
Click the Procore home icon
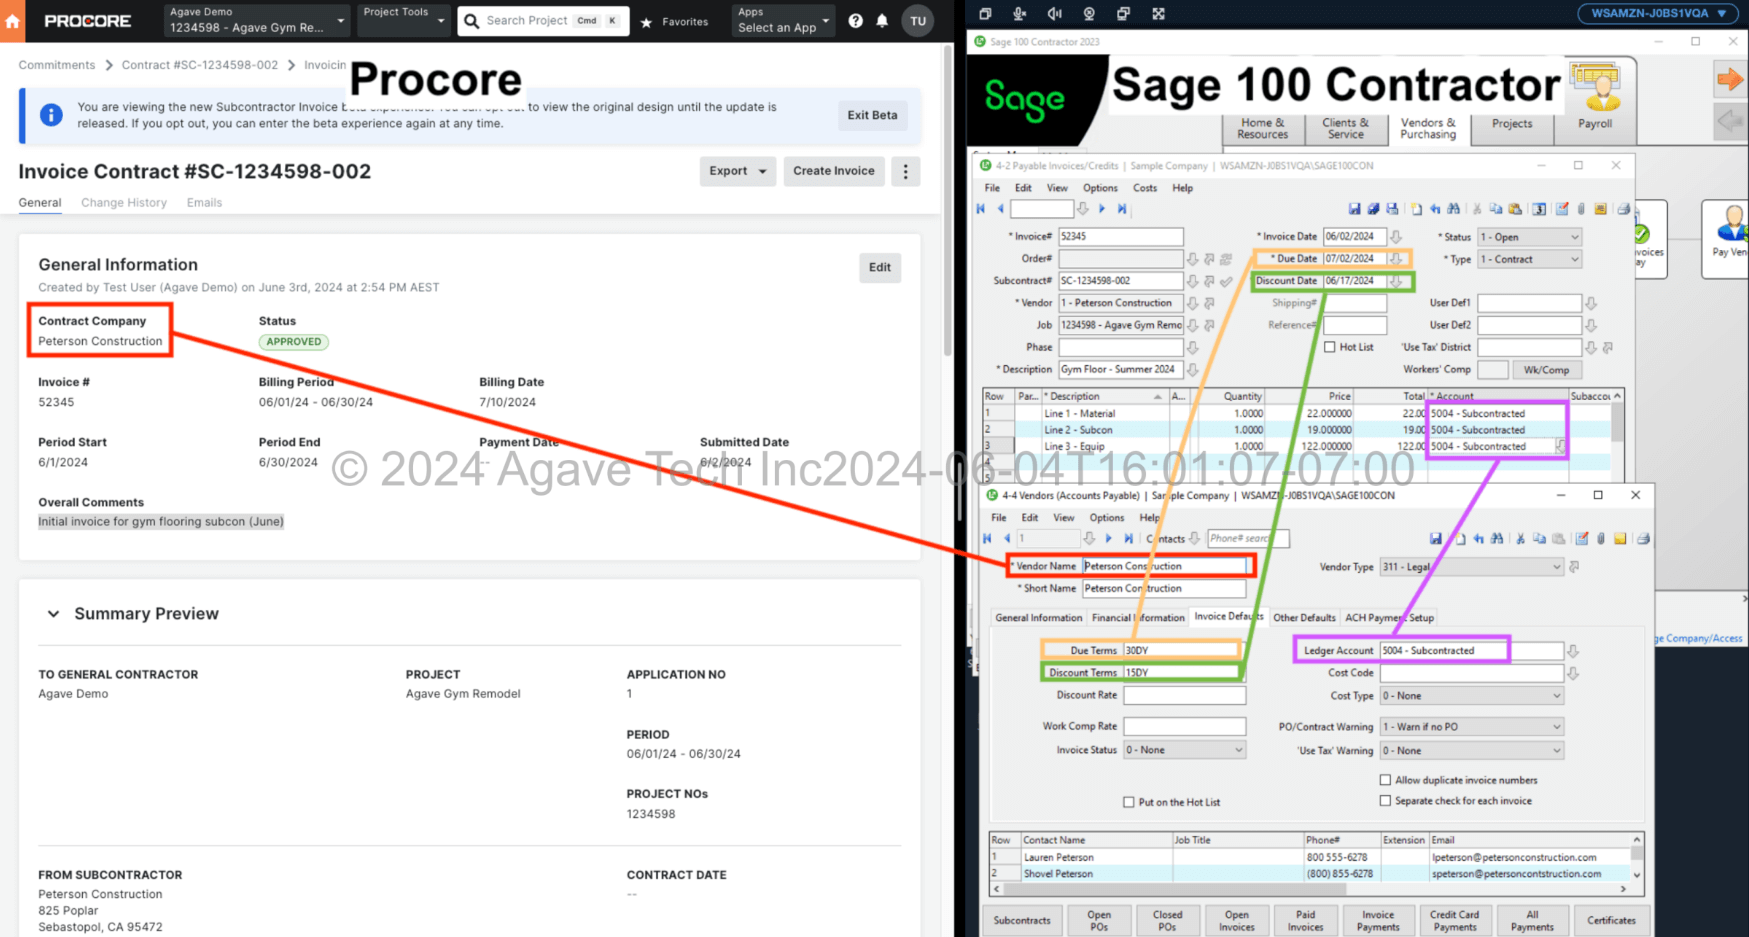(x=13, y=21)
